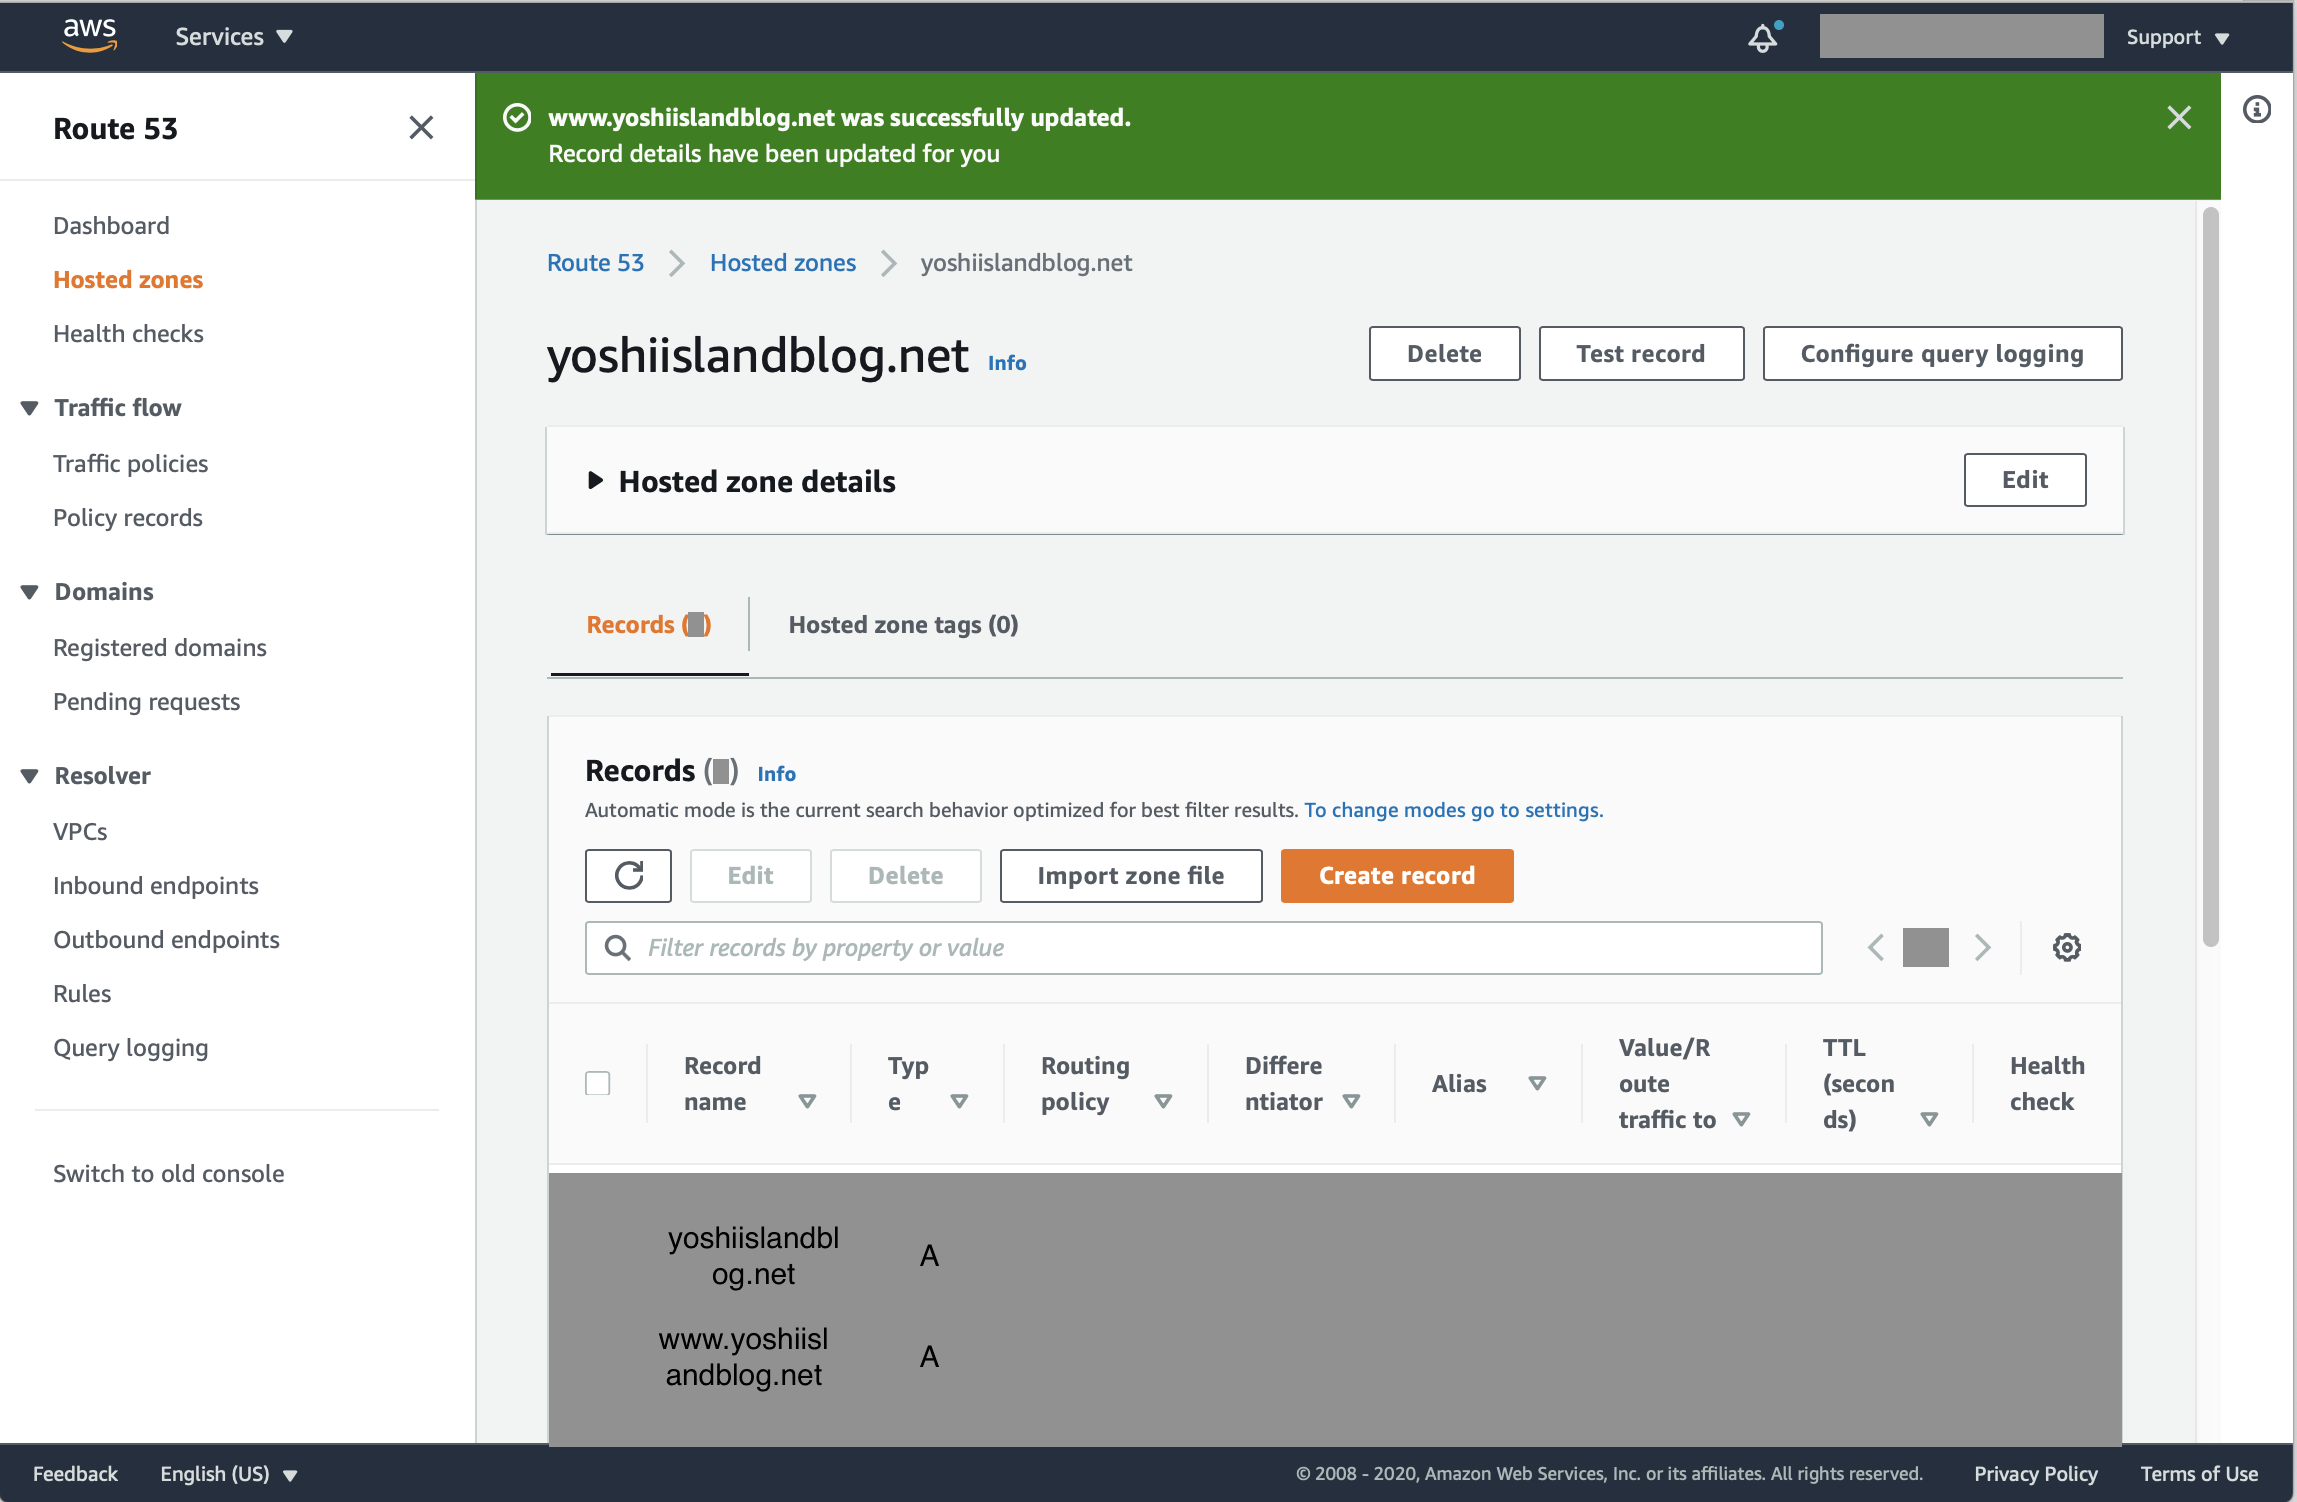2297x1502 pixels.
Task: Select the Records tab
Action: [649, 625]
